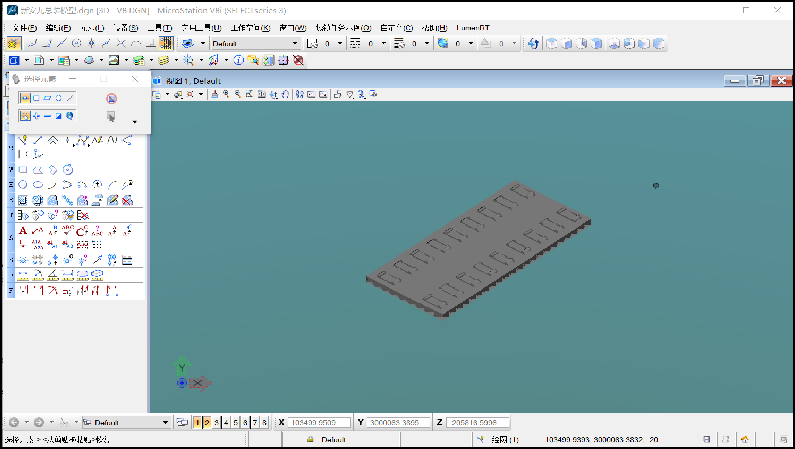Click the Zoom In view control
The image size is (795, 449).
click(226, 94)
